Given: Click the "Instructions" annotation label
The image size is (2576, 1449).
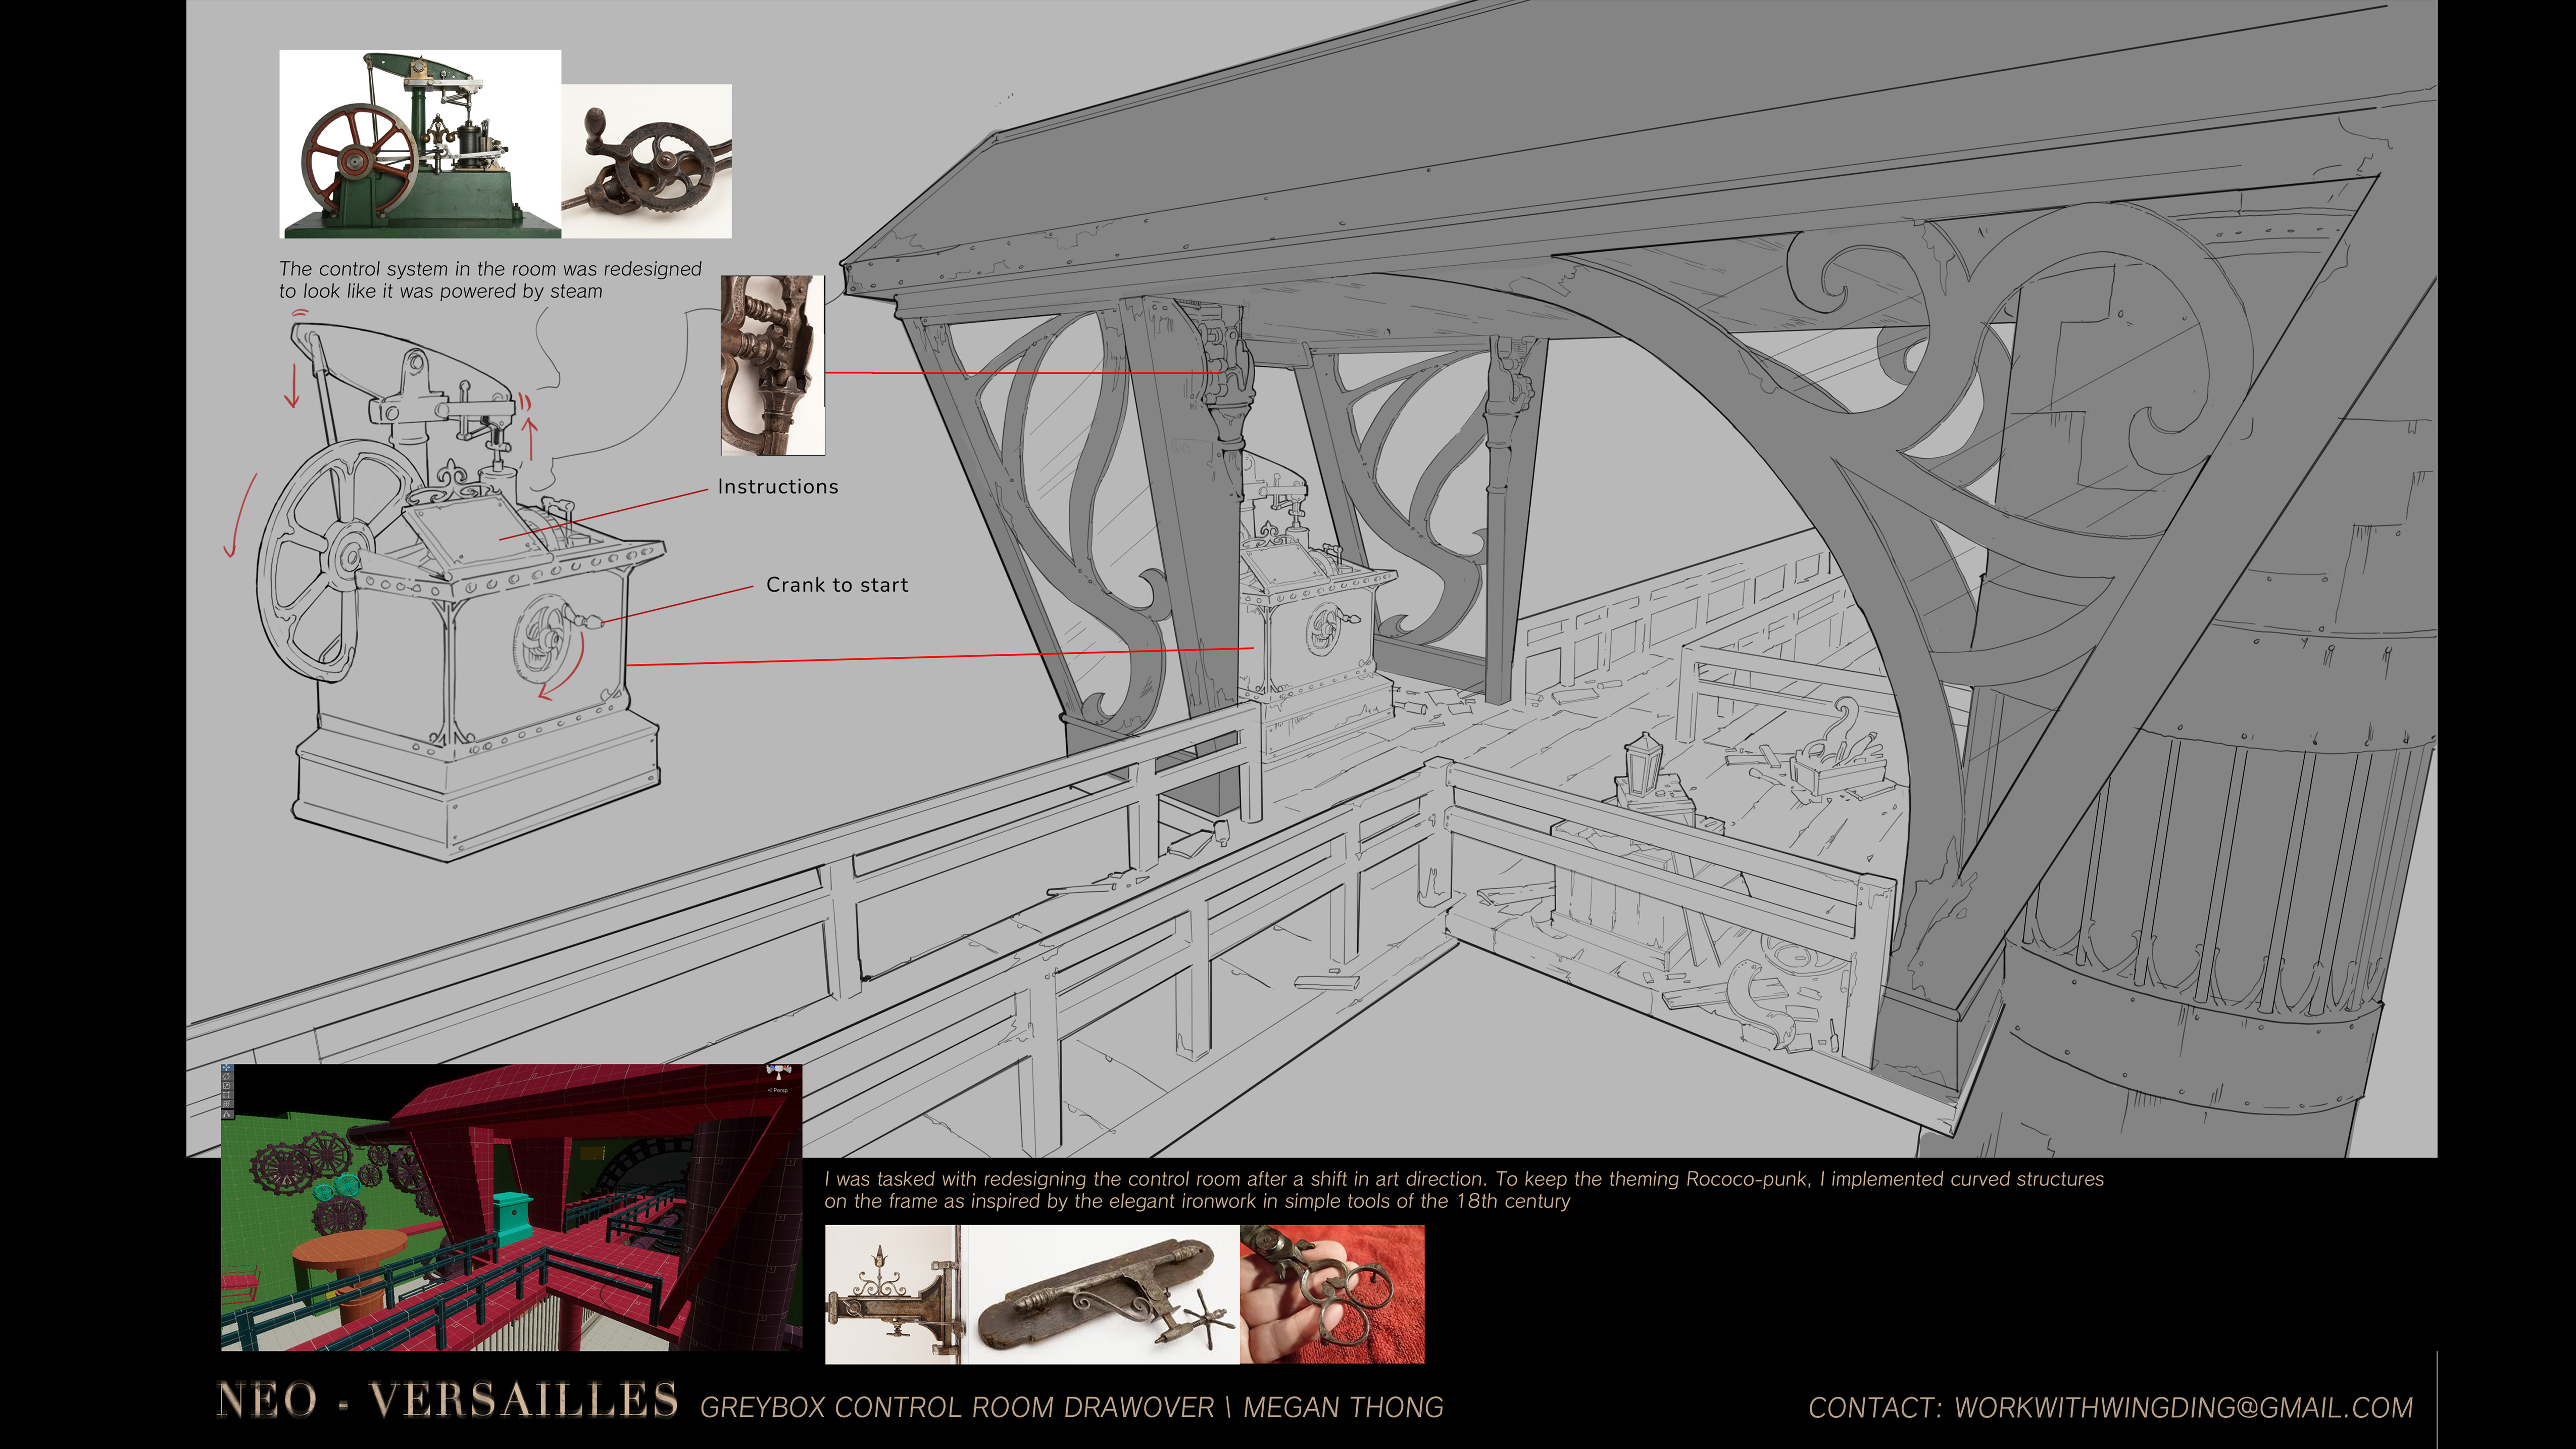Looking at the screenshot, I should (x=777, y=487).
